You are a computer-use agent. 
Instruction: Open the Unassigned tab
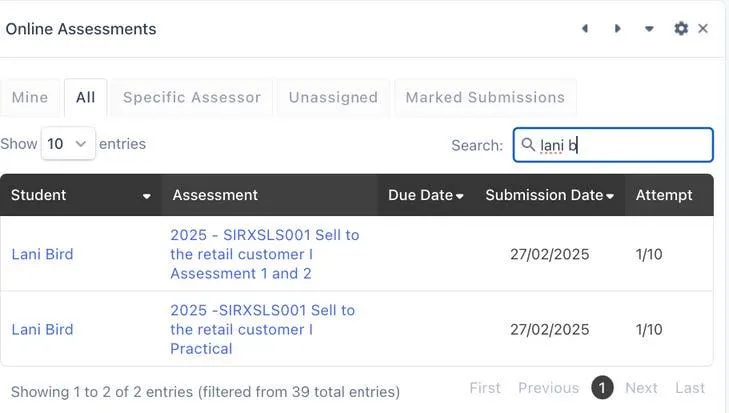333,98
